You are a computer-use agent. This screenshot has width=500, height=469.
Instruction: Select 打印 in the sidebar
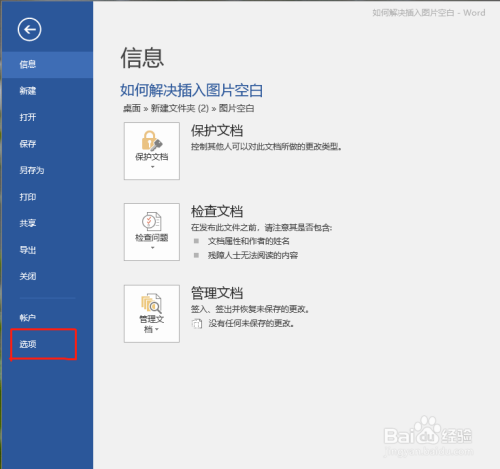47,197
